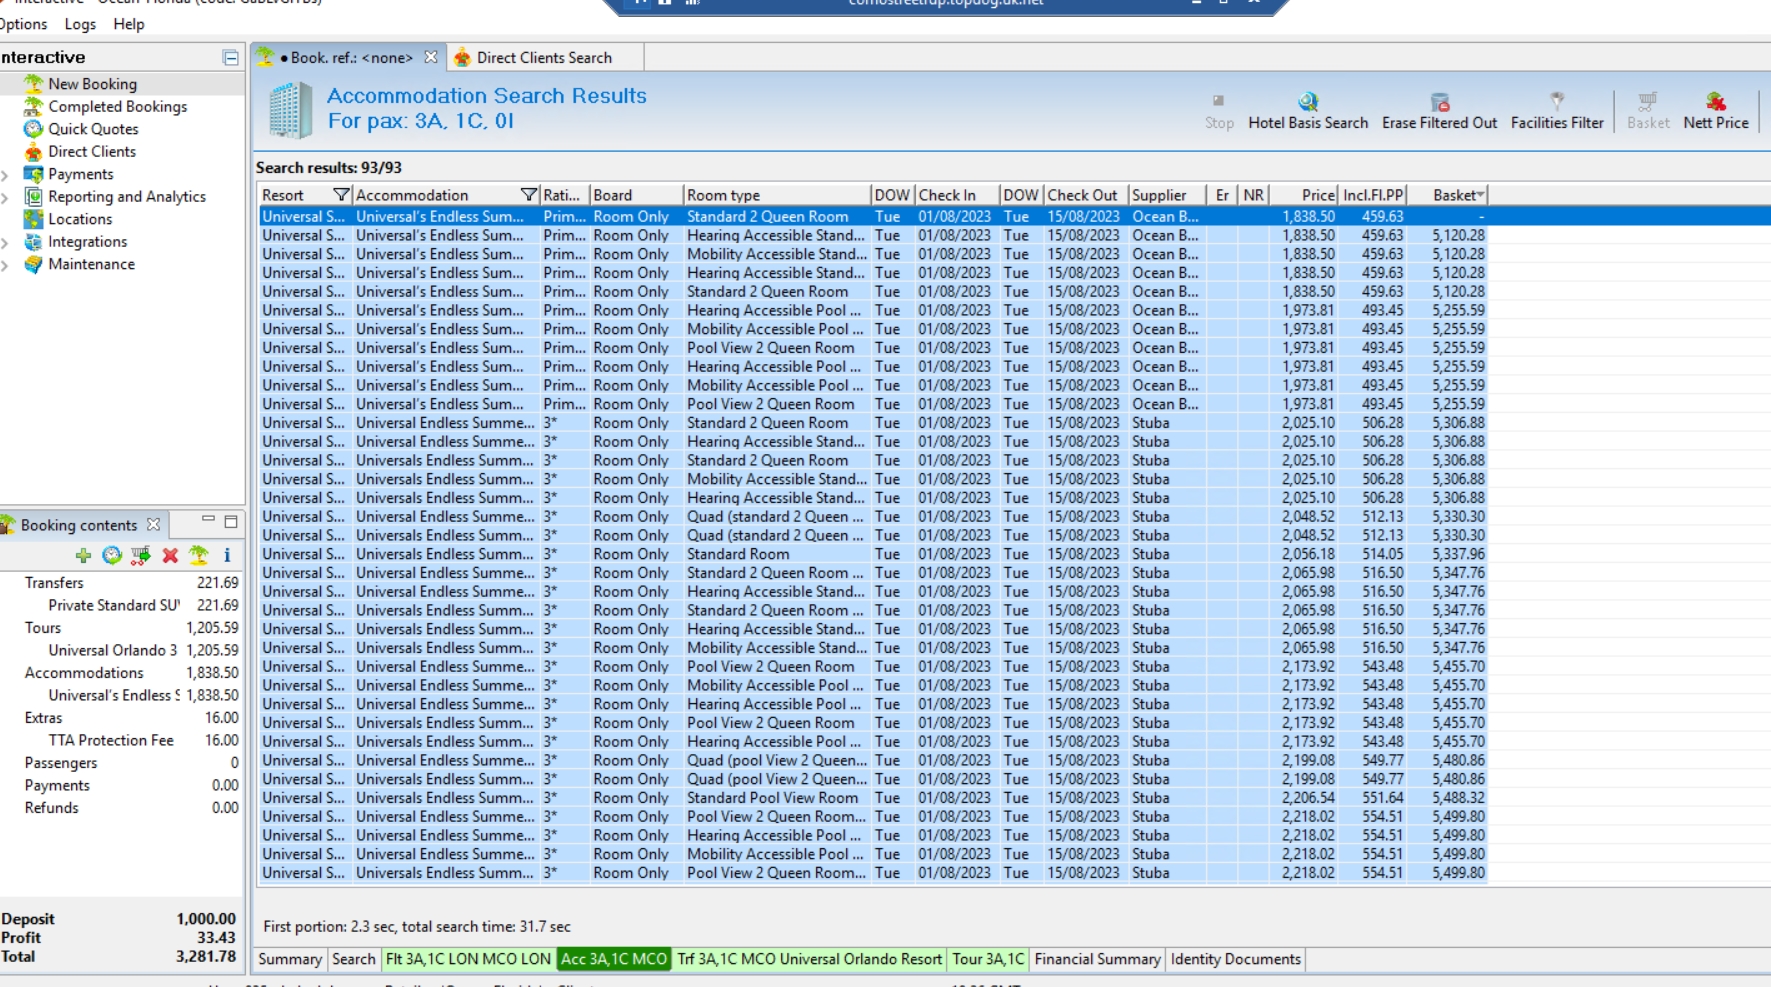Select the 'Standard Pool View Room' result row
The width and height of the screenshot is (1771, 987).
tap(873, 799)
